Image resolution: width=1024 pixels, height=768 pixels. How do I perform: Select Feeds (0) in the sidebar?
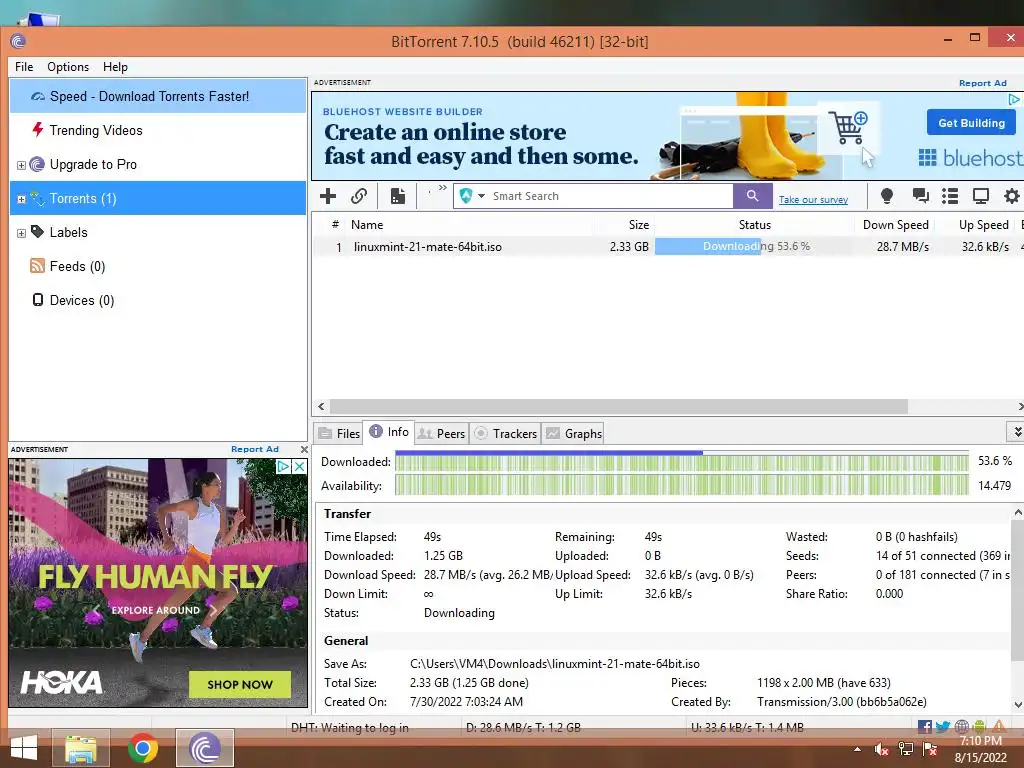pos(77,266)
